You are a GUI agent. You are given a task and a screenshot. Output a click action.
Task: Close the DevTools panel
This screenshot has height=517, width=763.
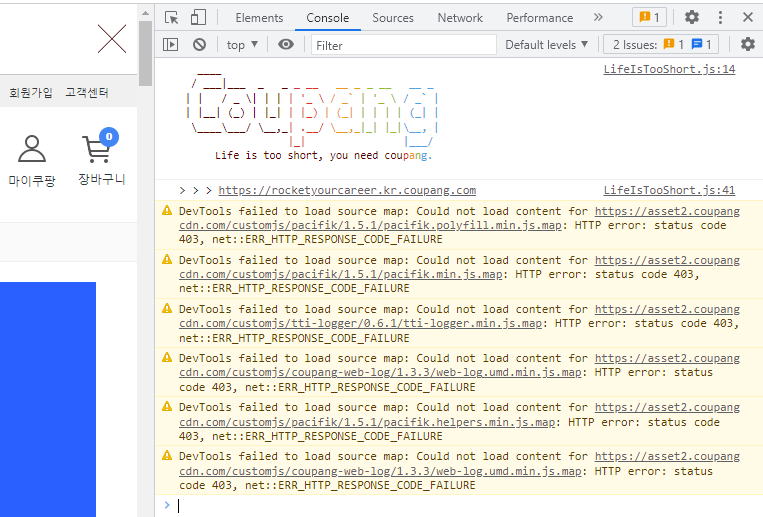(x=748, y=18)
